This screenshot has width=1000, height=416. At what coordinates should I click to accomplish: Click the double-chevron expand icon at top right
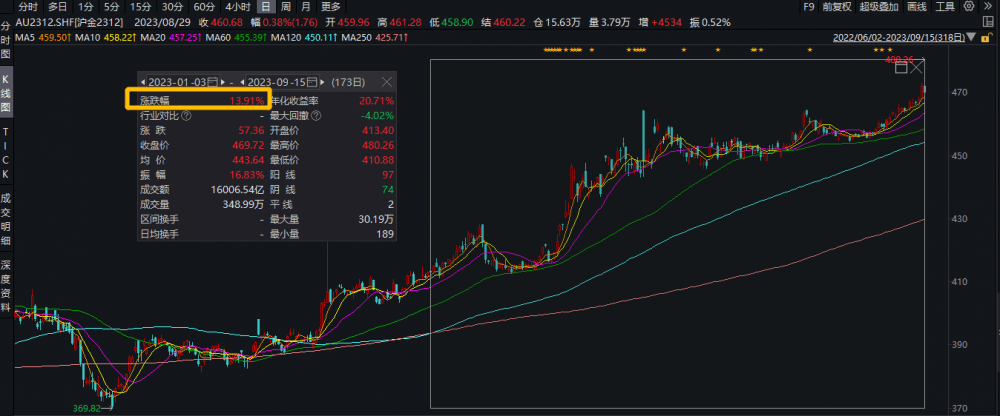990,6
